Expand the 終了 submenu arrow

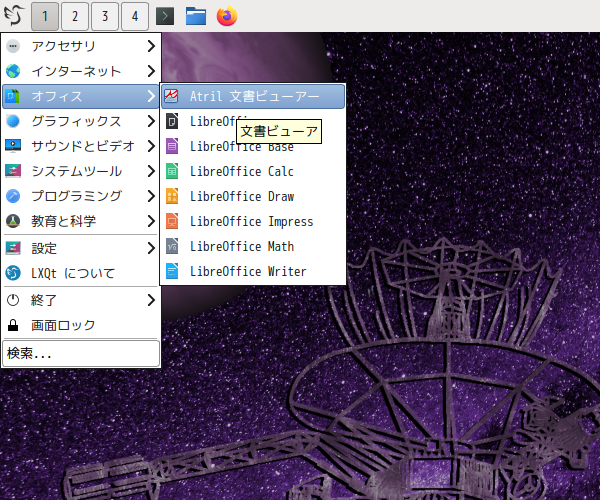(x=151, y=300)
